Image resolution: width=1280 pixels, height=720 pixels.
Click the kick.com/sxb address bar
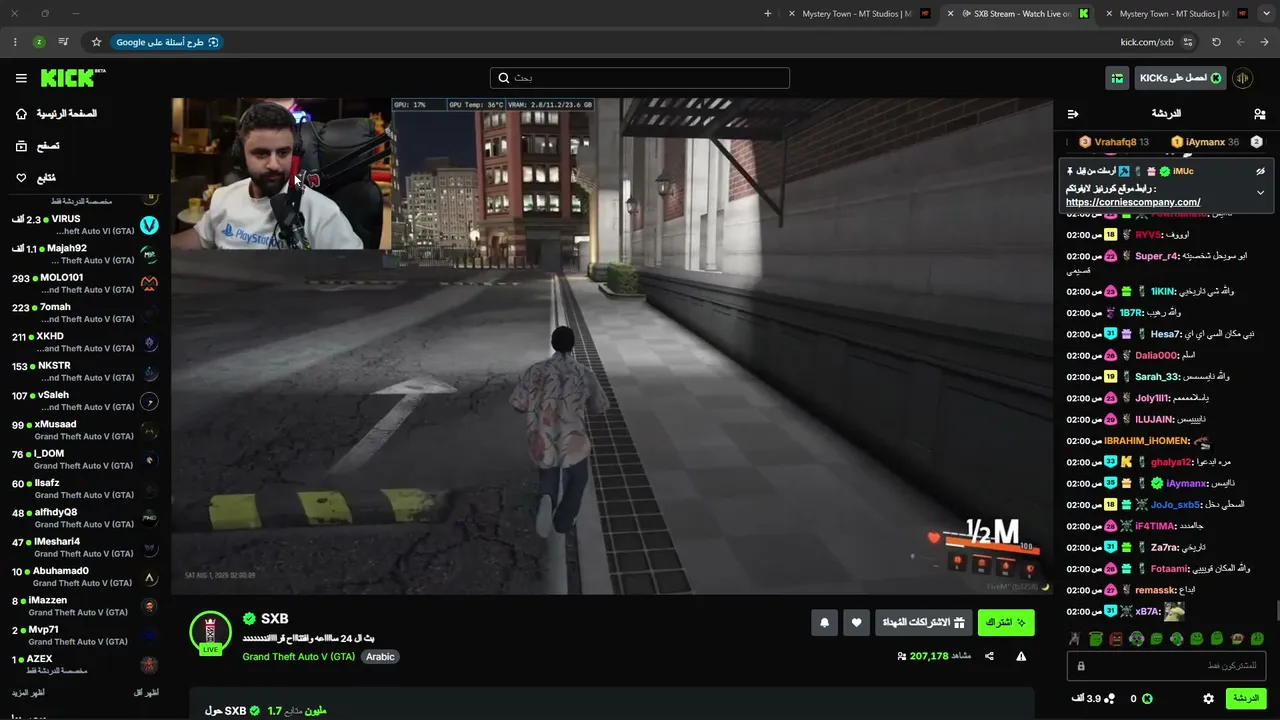[x=1146, y=42]
